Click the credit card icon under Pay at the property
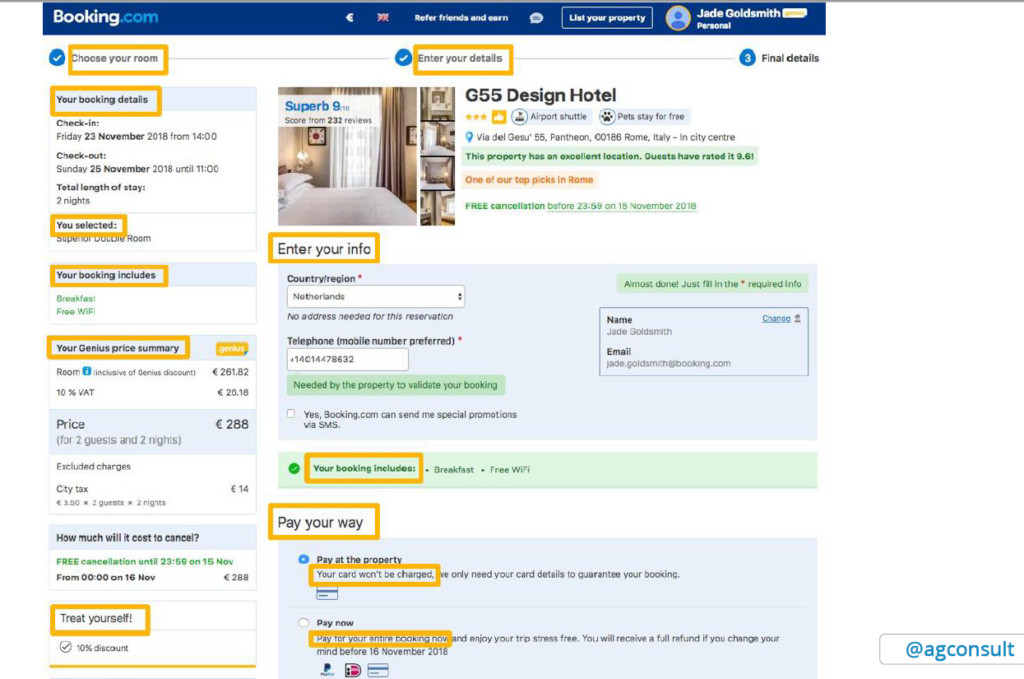The image size is (1024, 679). coord(327,593)
